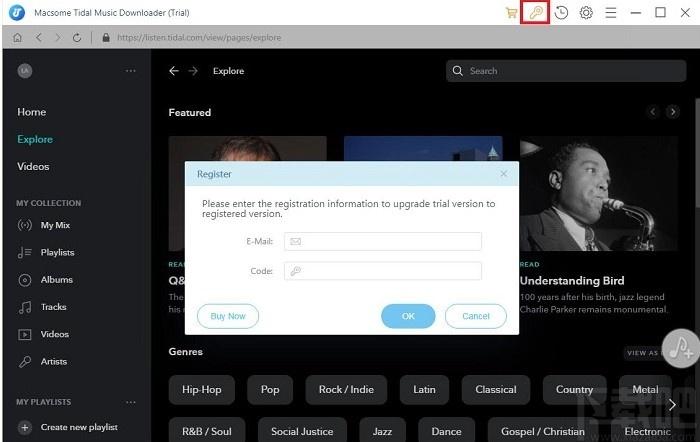
Task: Open the settings gear icon
Action: click(586, 13)
